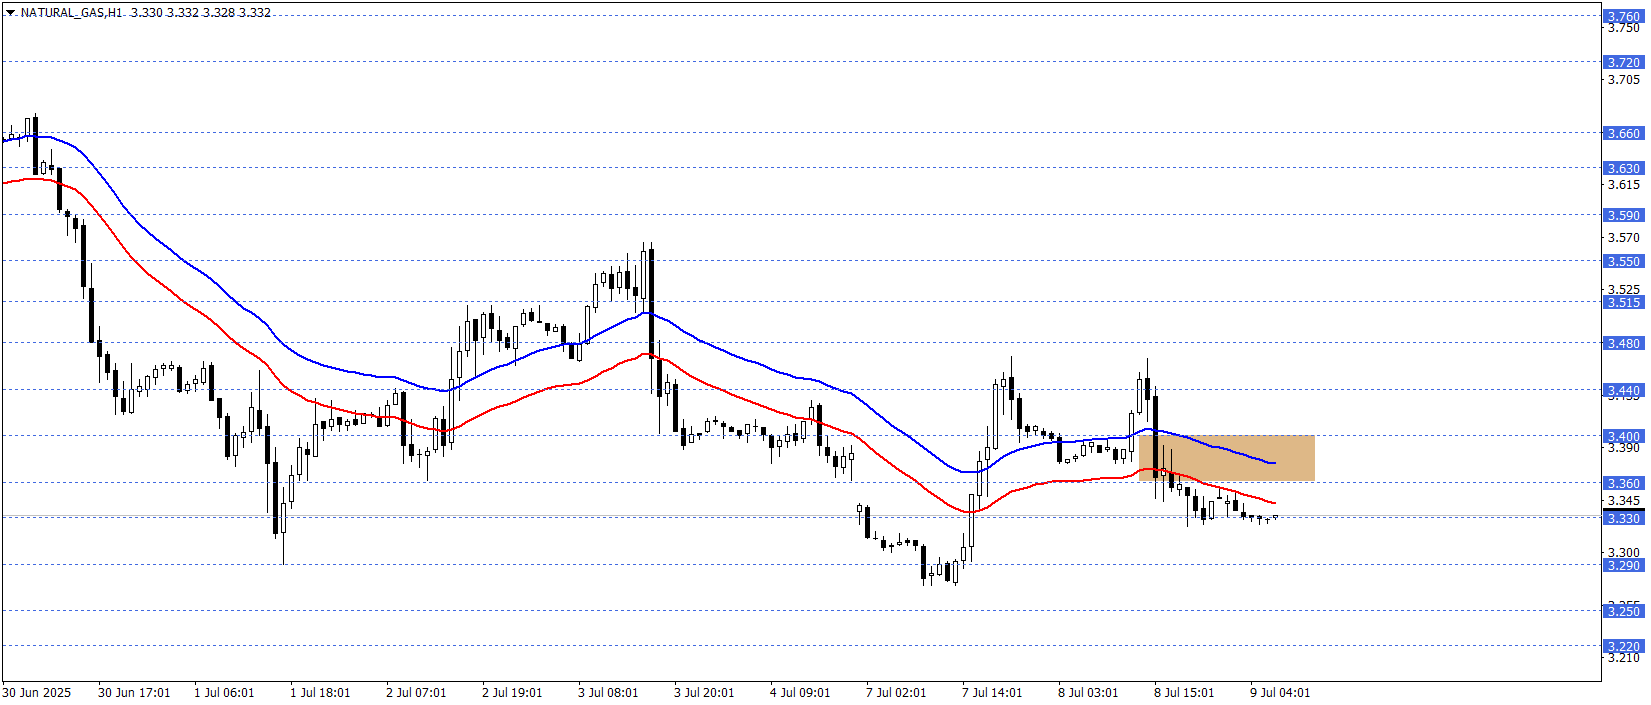The image size is (1651, 705).
Task: Click the 7 Jul 14:01 time label
Action: pyautogui.click(x=992, y=692)
